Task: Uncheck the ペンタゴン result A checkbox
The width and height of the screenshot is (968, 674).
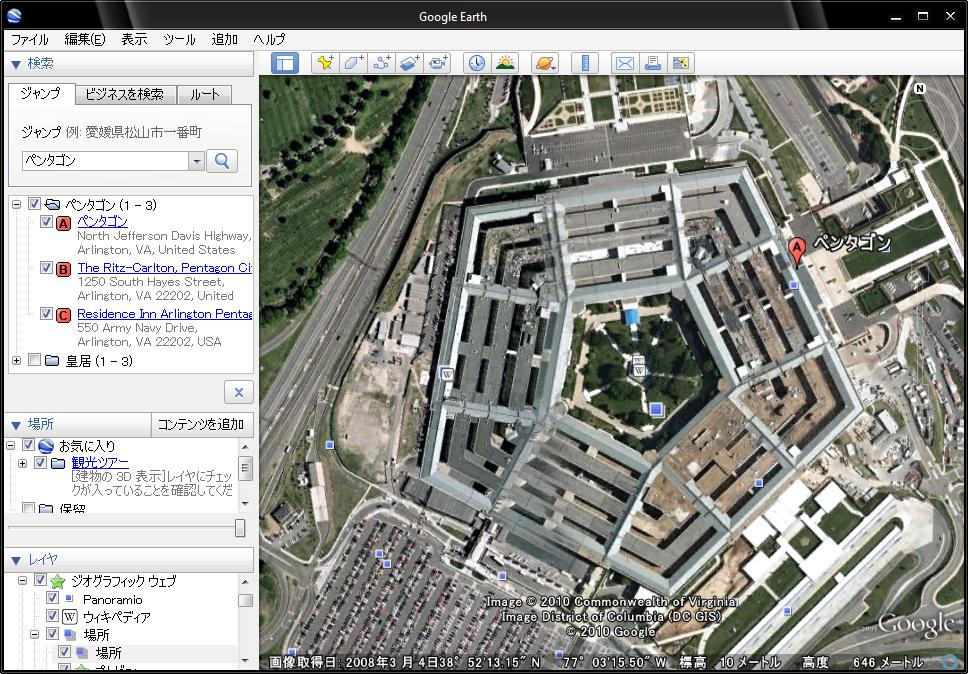Action: [x=46, y=221]
